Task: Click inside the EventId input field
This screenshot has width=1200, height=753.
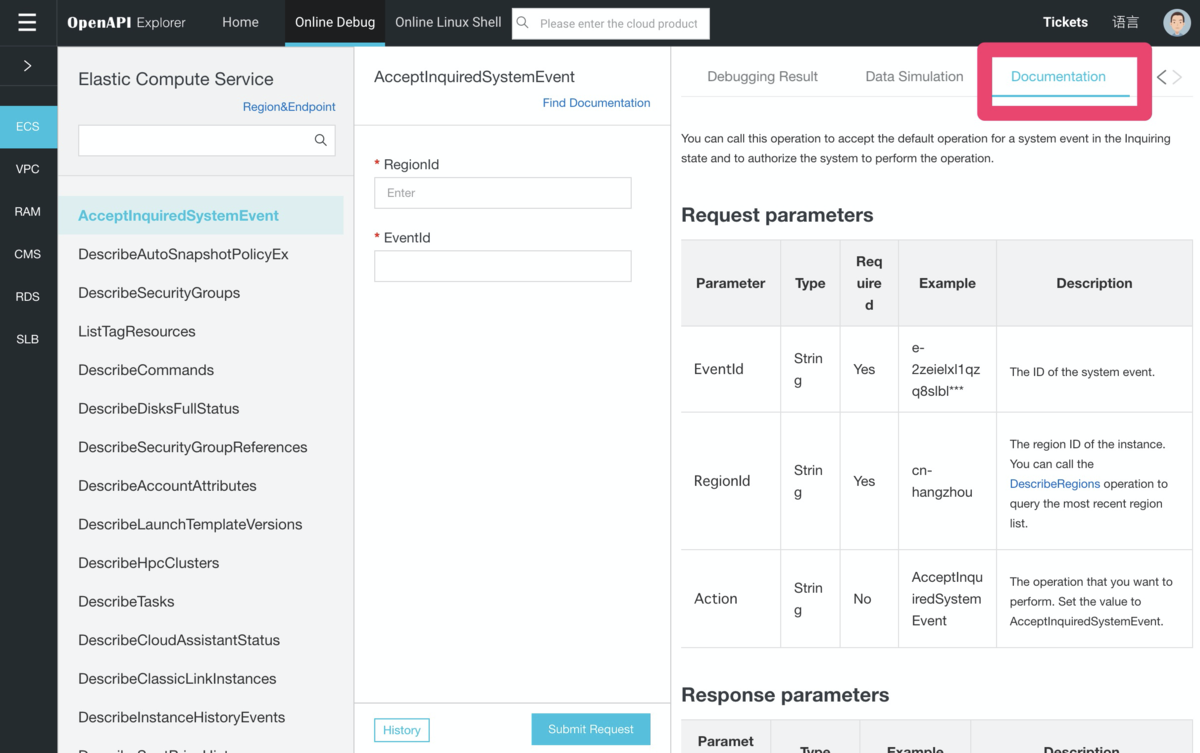Action: [x=502, y=266]
